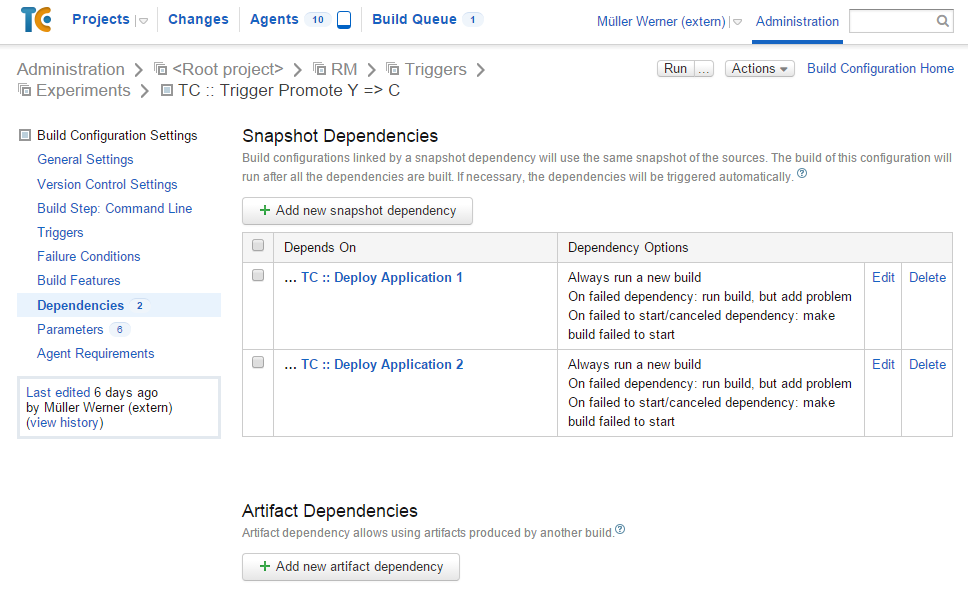
Task: Select all dependencies using header checkbox
Action: (257, 245)
